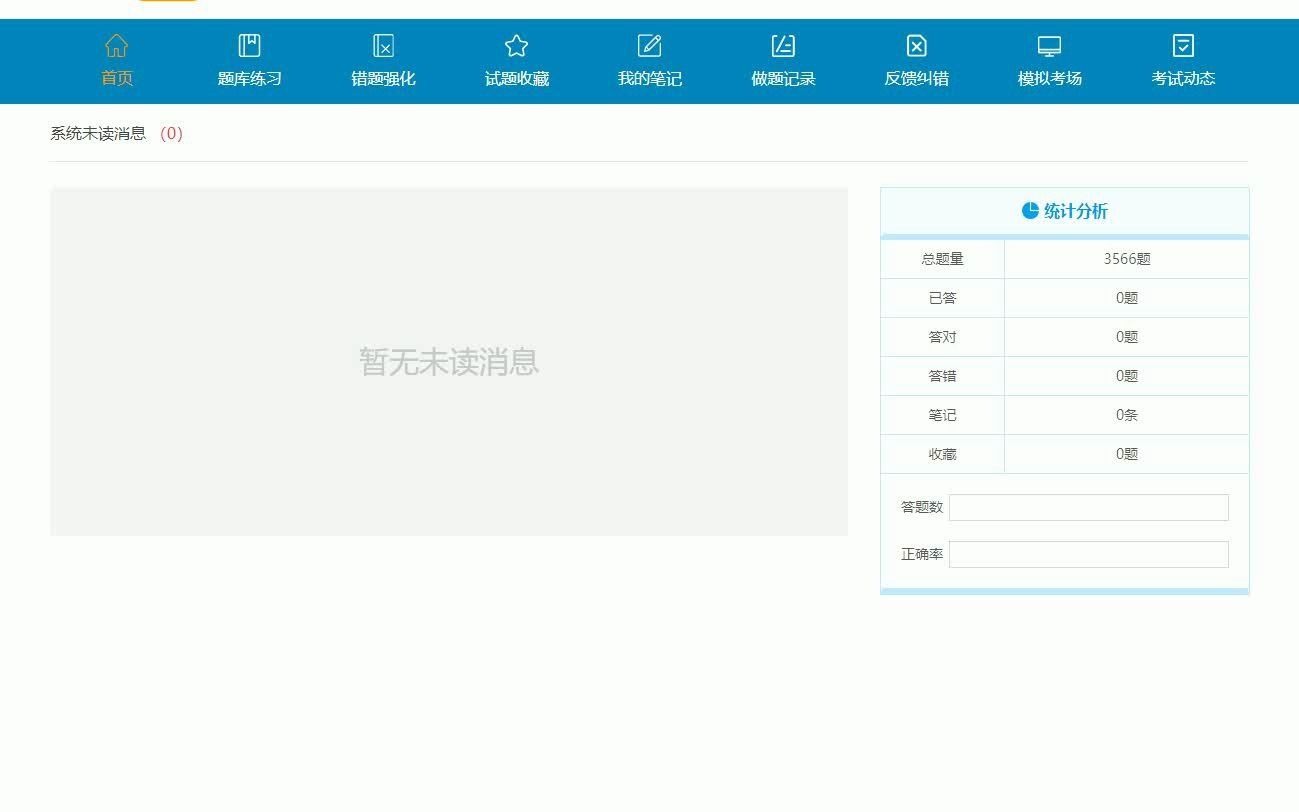Click the 0条 notes value
The image size is (1299, 812).
tap(1127, 415)
